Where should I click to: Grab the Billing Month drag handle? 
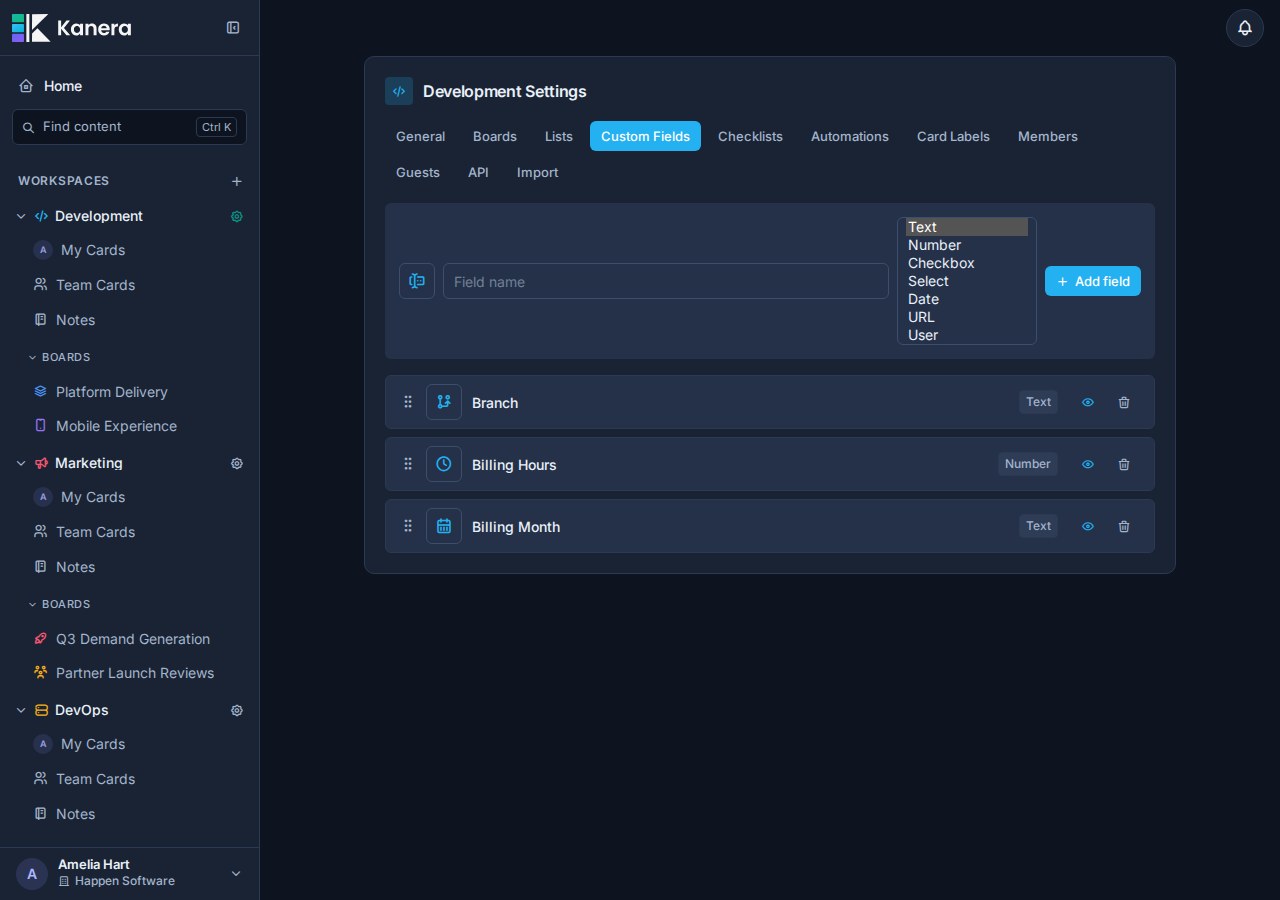coord(408,526)
